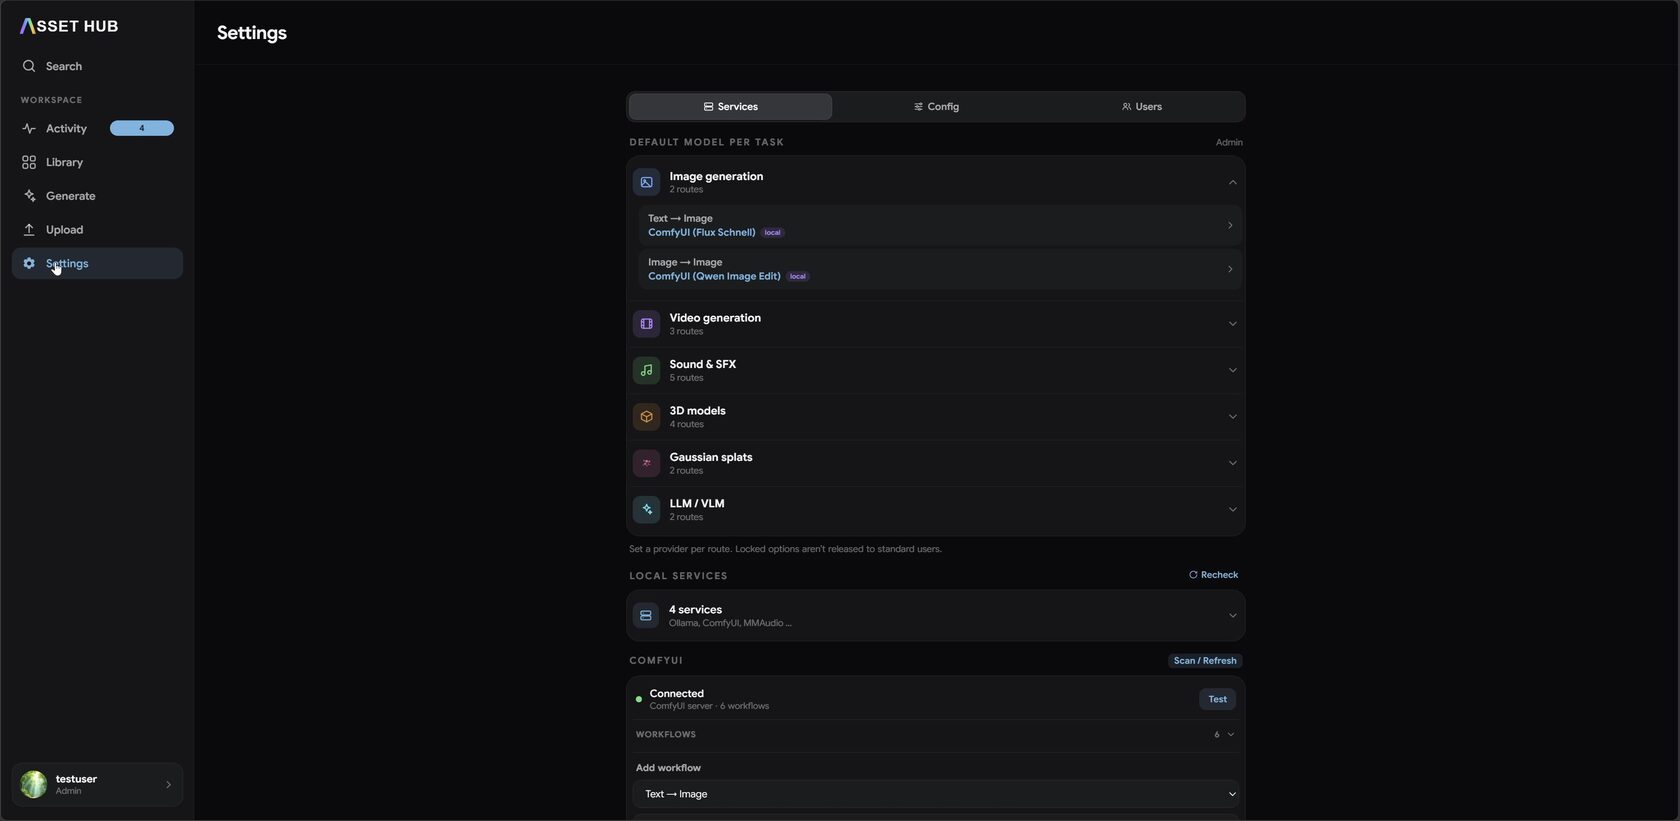The image size is (1680, 821).
Task: Click the ComfyUI (Flux Schnell) model link
Action: [x=701, y=232]
